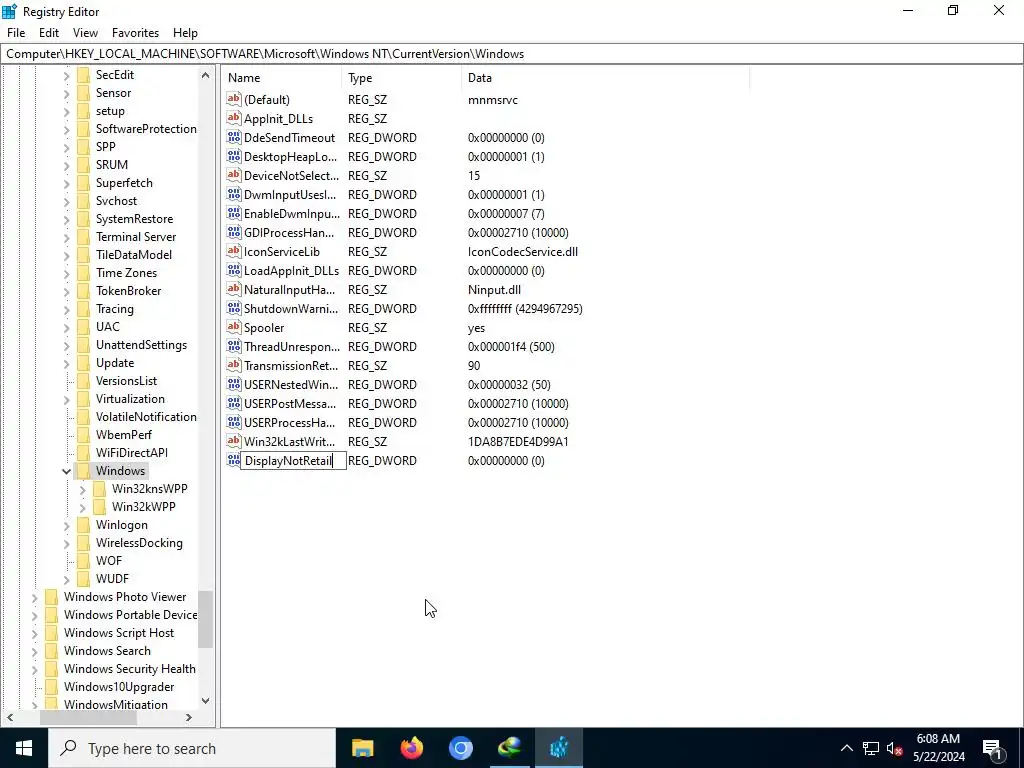Click the Win32kLastWrit value icon
This screenshot has height=768, width=1024.
(x=234, y=441)
